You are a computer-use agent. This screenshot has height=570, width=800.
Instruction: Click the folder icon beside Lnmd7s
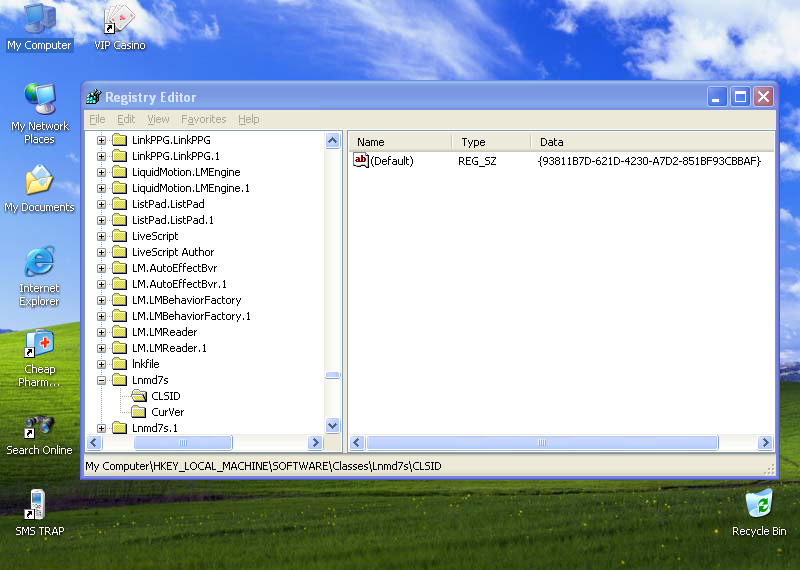[x=119, y=380]
